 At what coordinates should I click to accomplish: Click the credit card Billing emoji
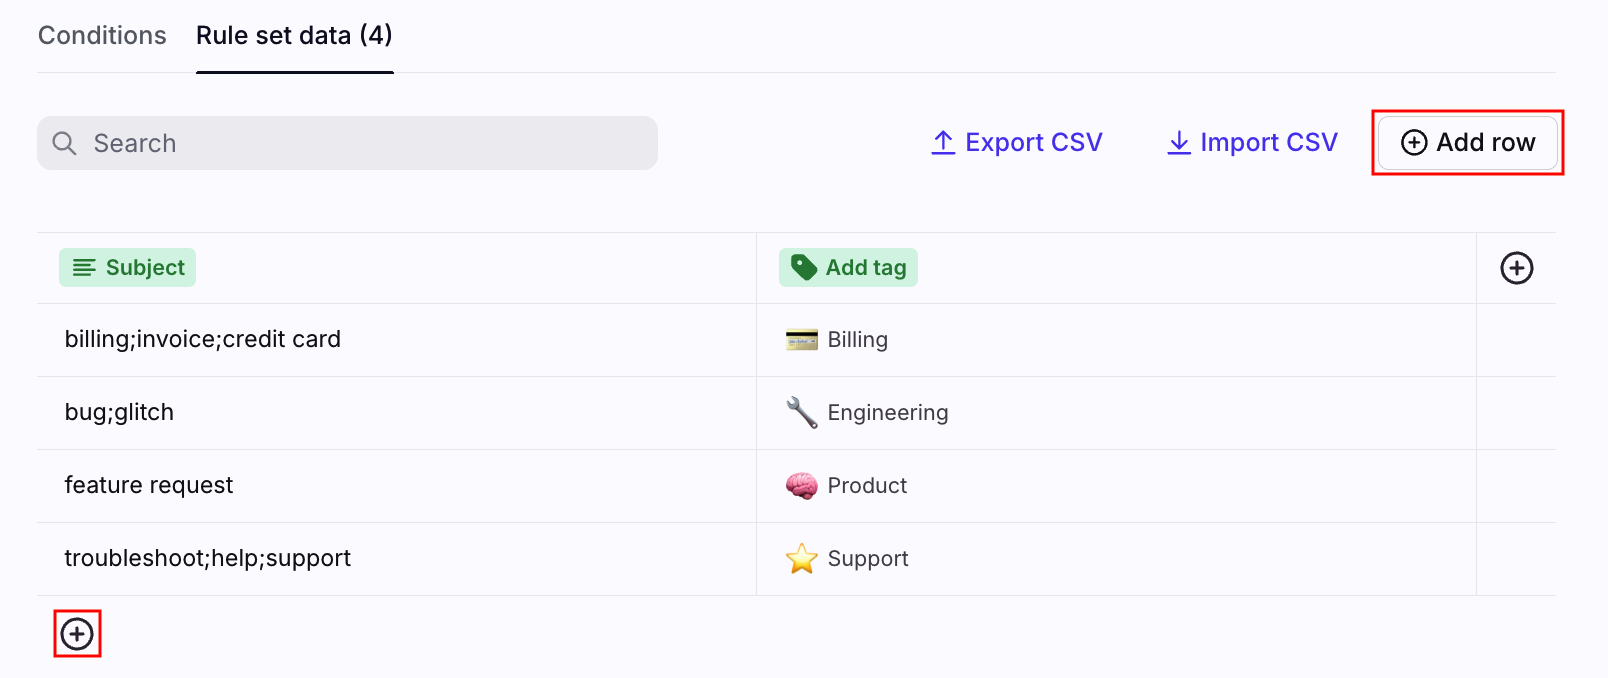802,340
